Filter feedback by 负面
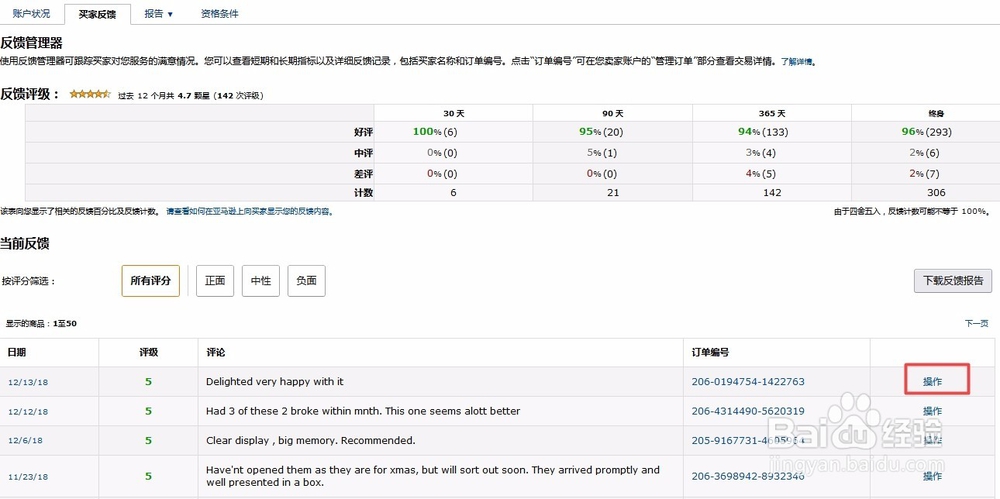Viewport: 1000px width, 499px height. point(307,281)
